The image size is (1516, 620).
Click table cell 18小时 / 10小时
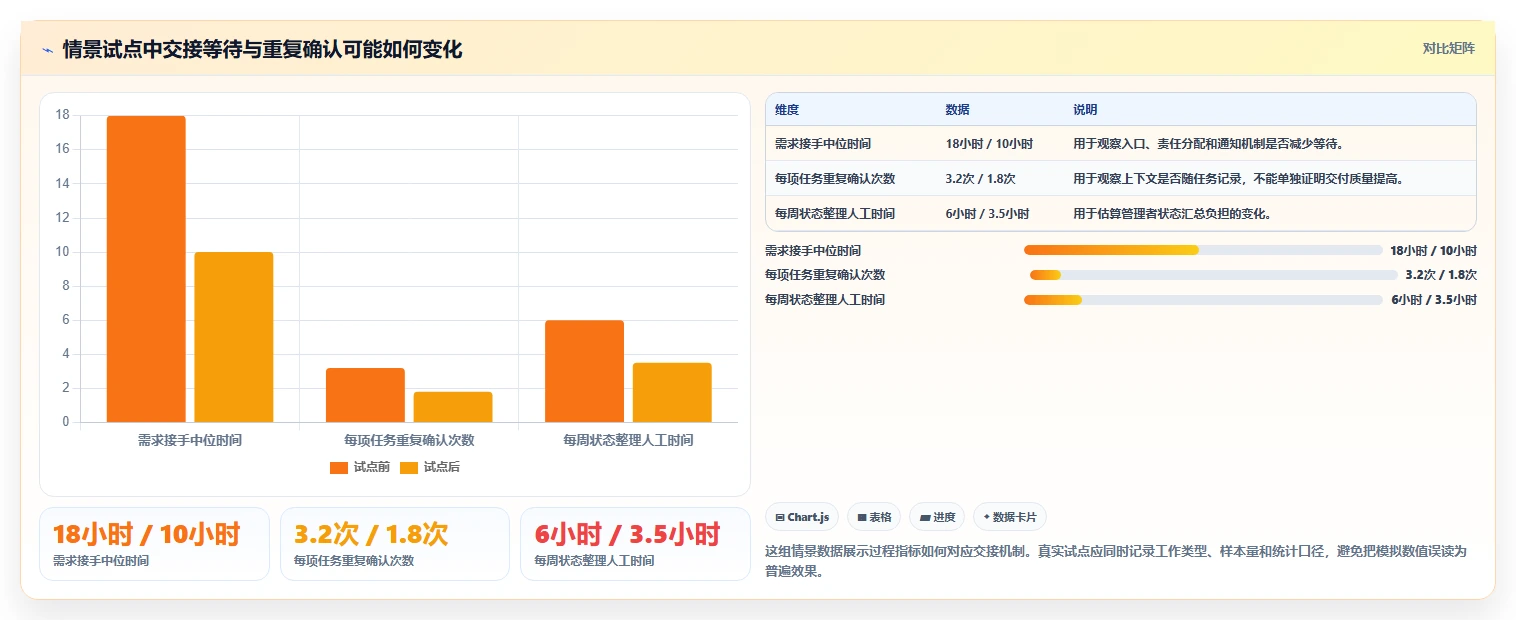989,144
